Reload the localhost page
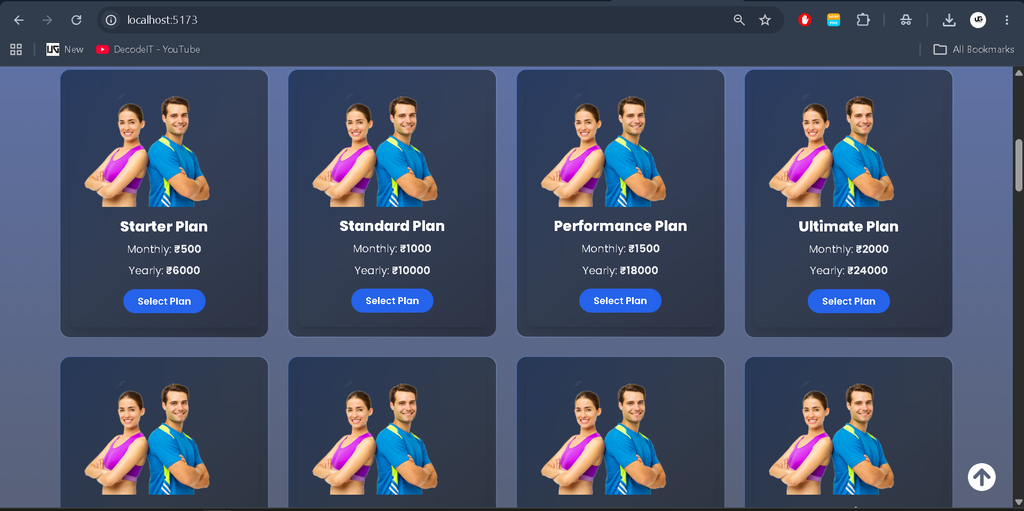 point(76,20)
